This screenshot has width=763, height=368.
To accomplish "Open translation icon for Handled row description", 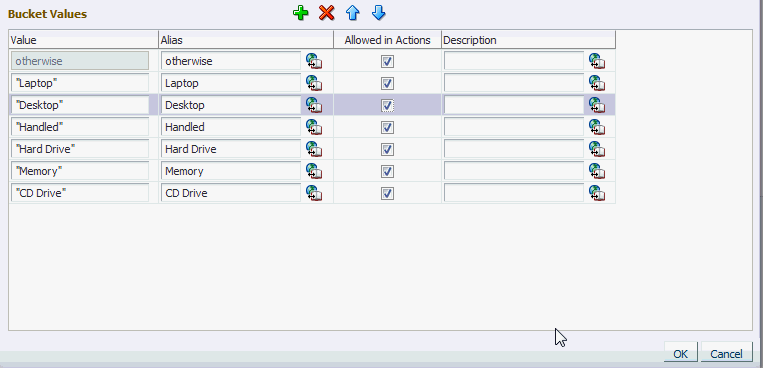I will coord(597,127).
